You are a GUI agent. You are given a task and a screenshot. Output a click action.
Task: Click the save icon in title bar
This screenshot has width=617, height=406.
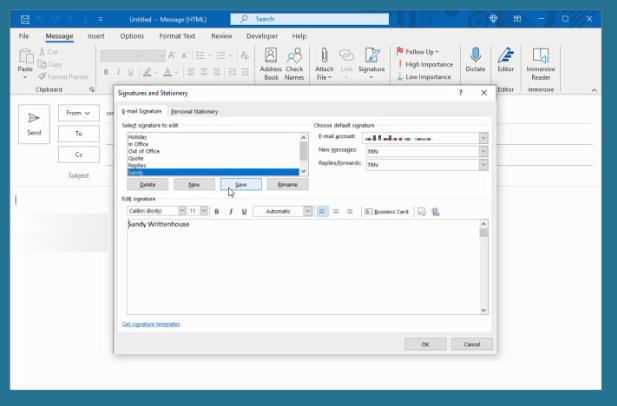[x=25, y=19]
